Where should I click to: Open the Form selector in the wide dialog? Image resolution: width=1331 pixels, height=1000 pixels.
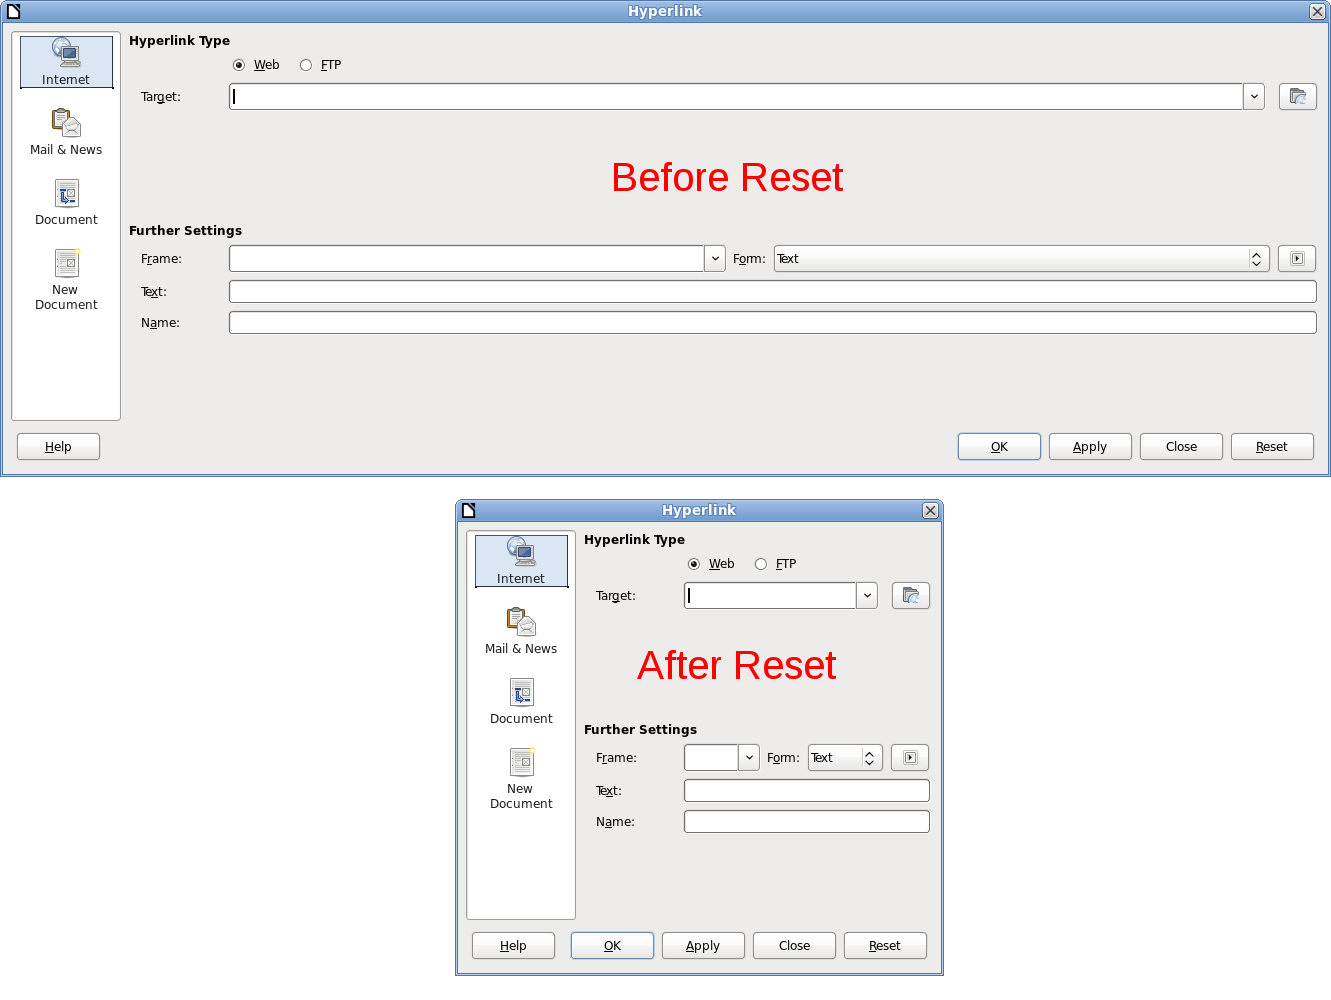(x=1020, y=259)
